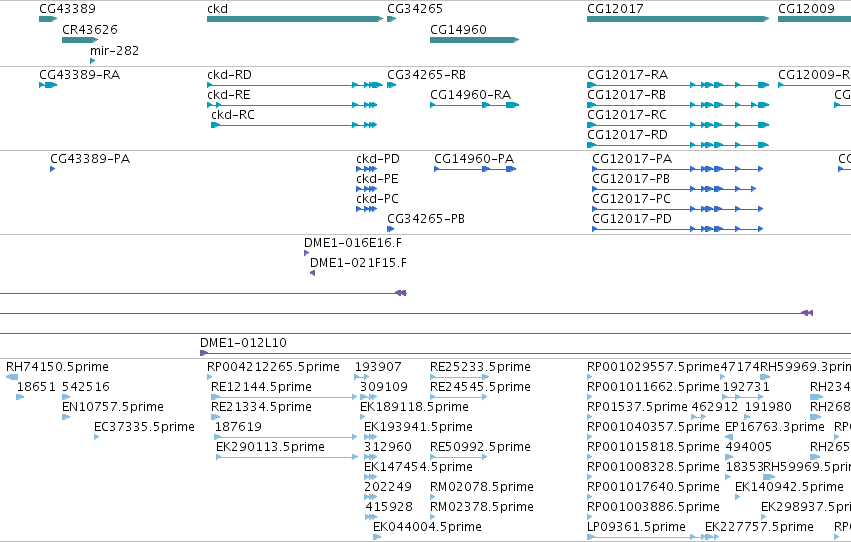Click transcript CG34265-RB
851x542 pixels.
[x=391, y=85]
